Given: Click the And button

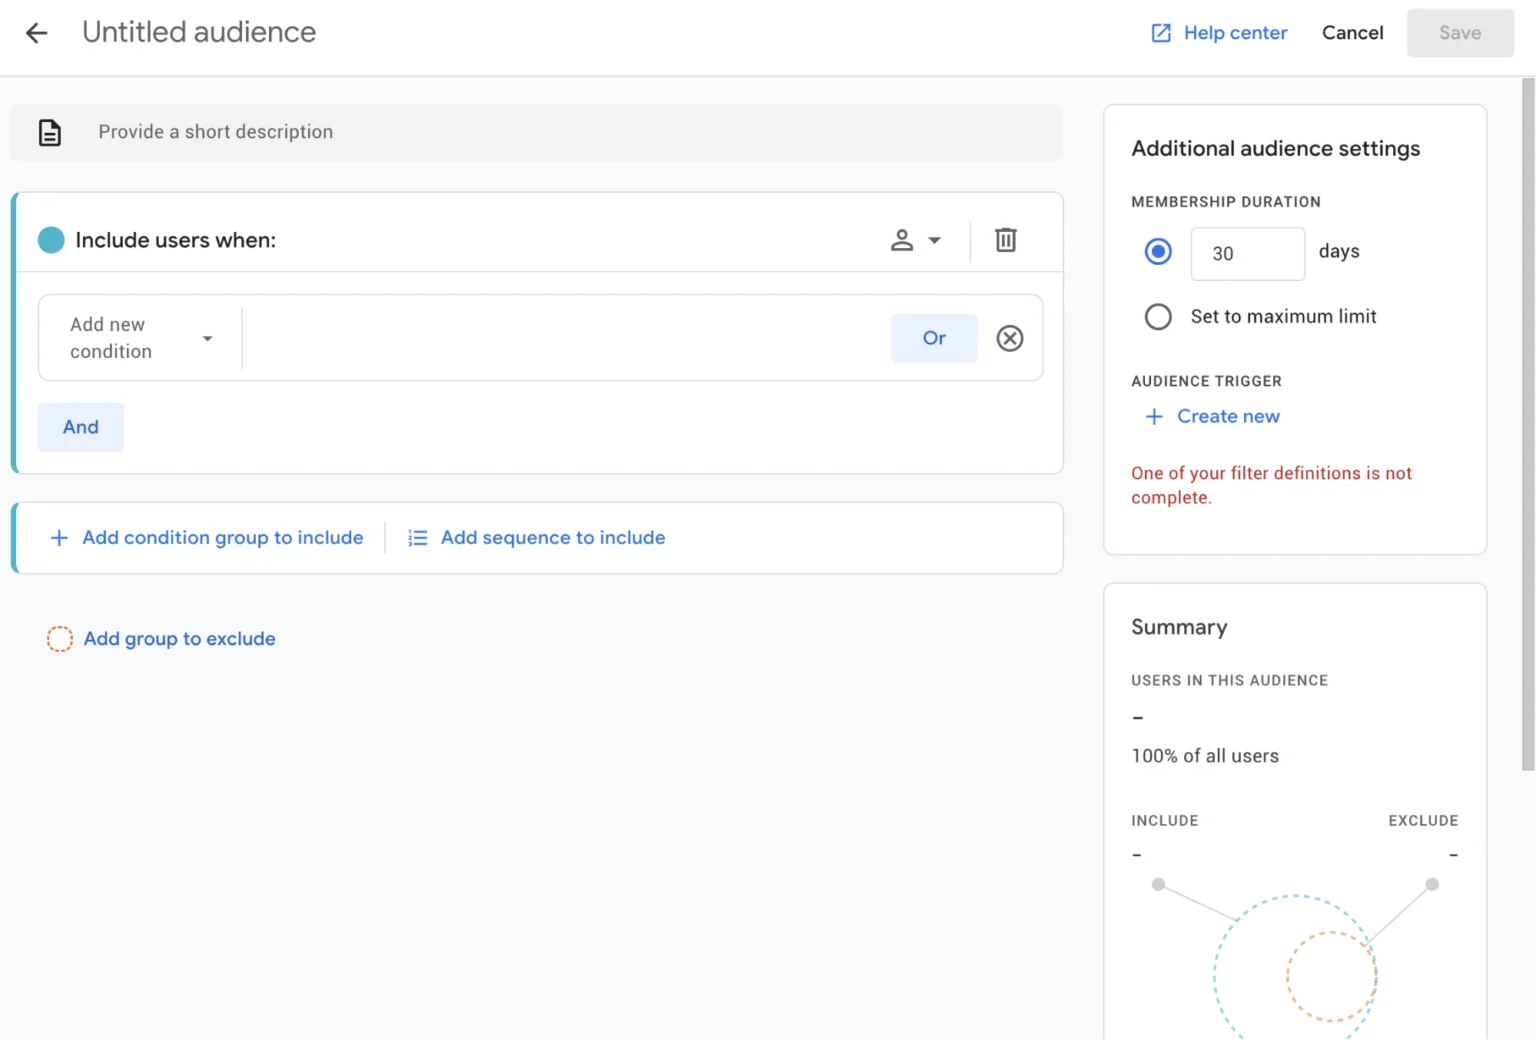Looking at the screenshot, I should 81,427.
